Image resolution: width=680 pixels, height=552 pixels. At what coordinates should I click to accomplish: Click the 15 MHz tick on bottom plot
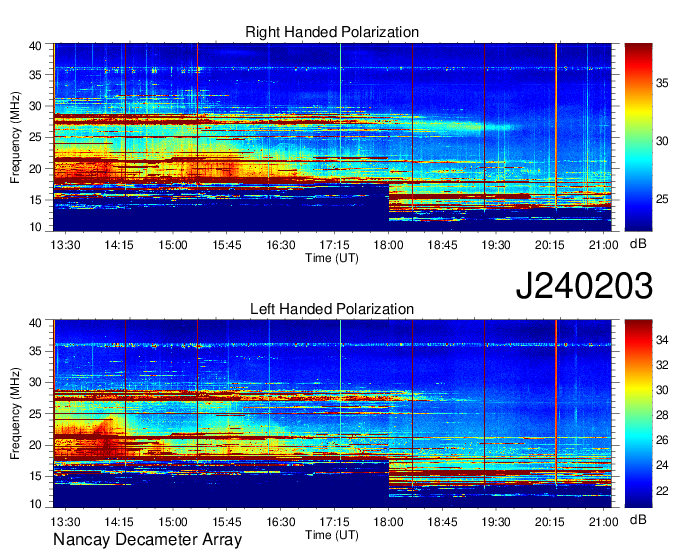coord(35,476)
